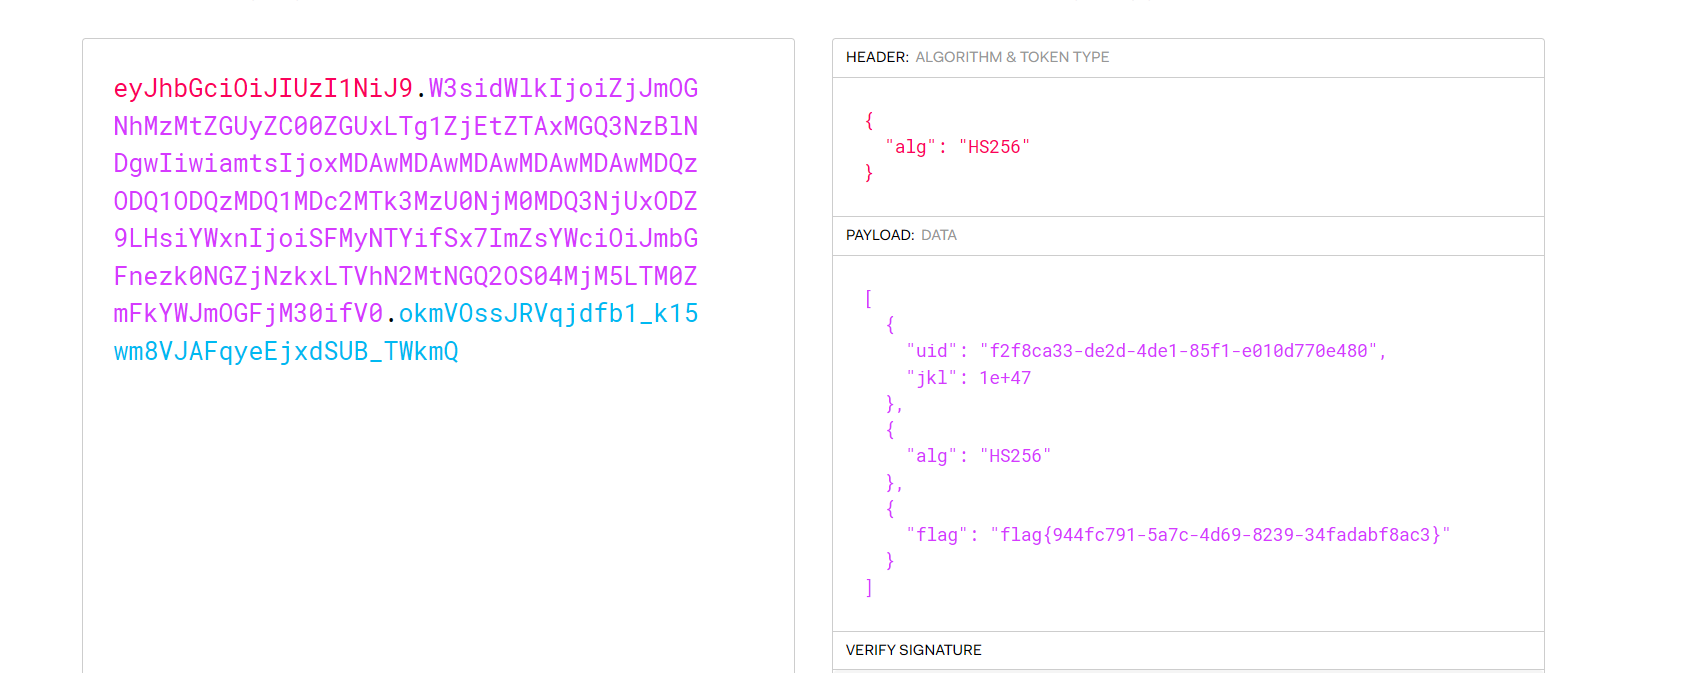
Task: Click the closing square bracket of payload array
Action: tap(868, 588)
